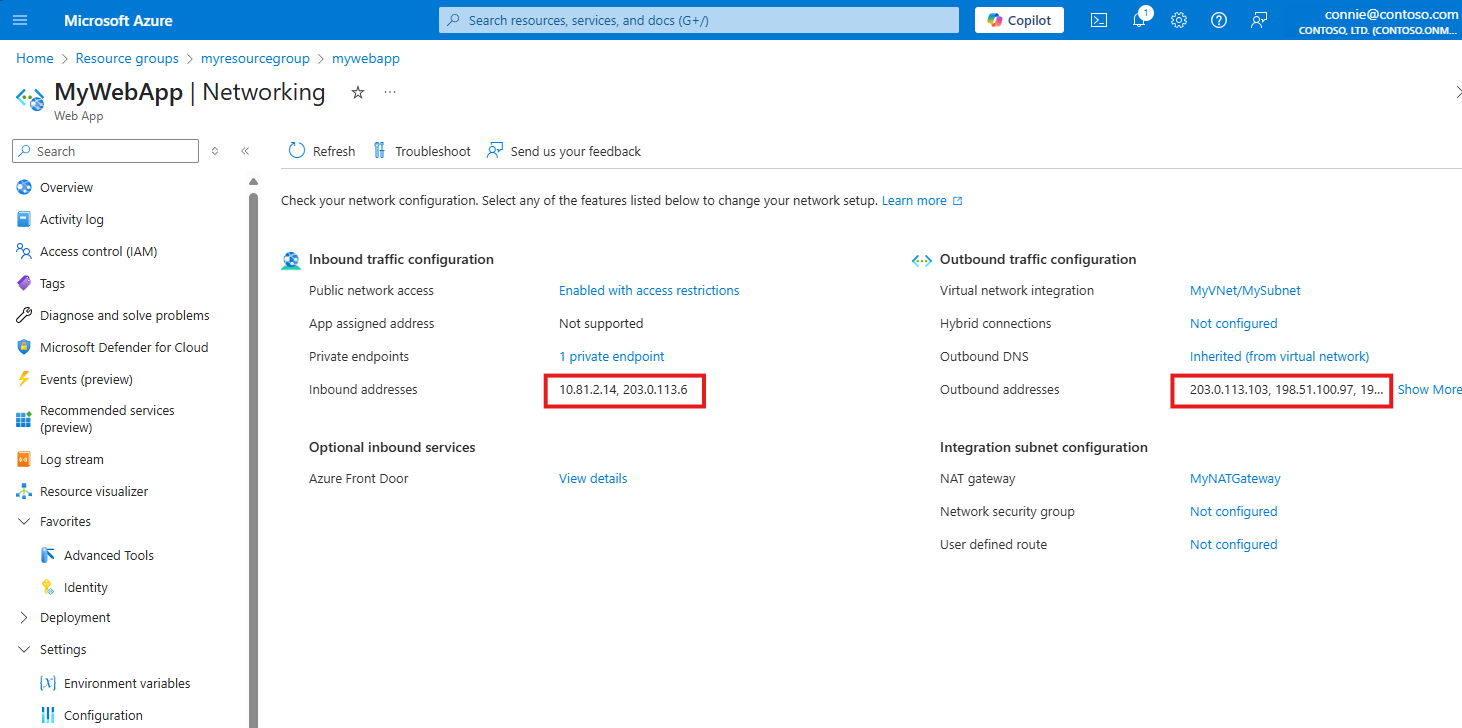Viewport: 1462px width, 728px height.
Task: Click the global resources search box
Action: click(698, 20)
